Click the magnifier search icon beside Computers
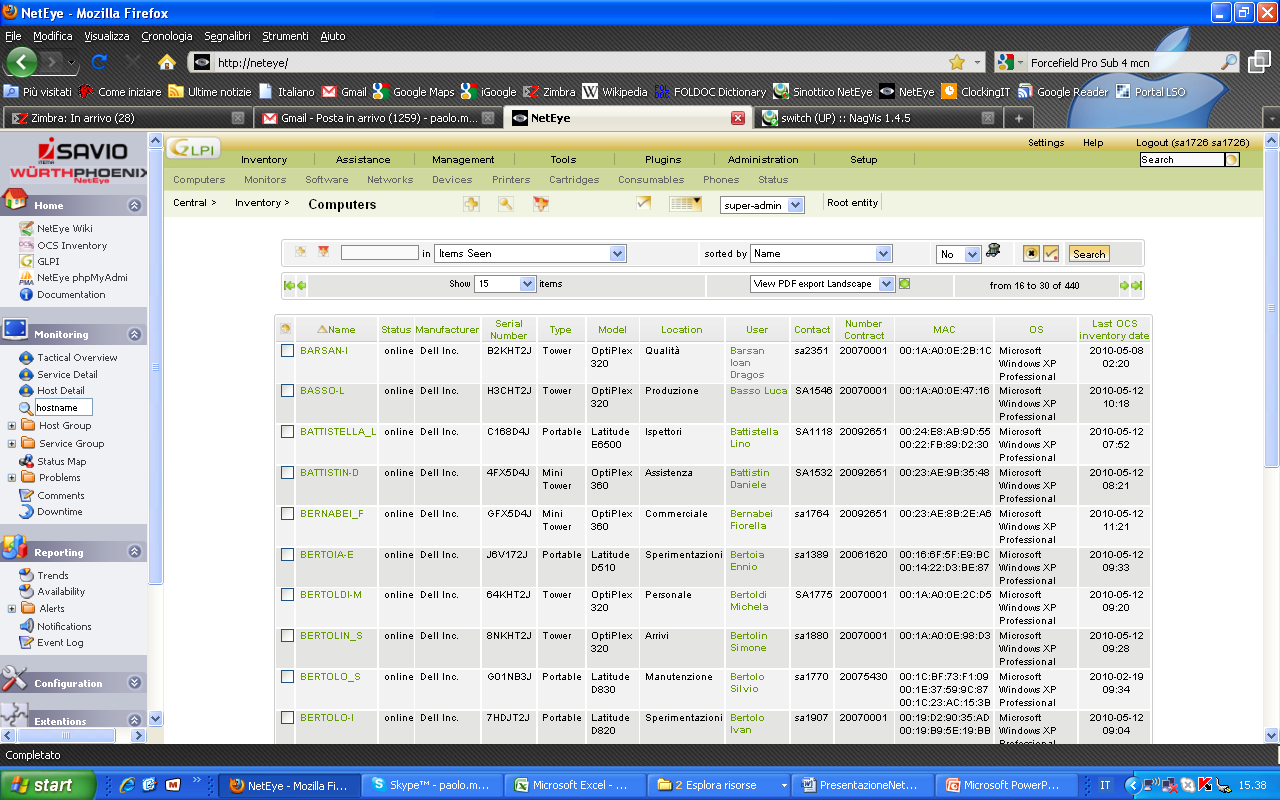 pyautogui.click(x=506, y=204)
